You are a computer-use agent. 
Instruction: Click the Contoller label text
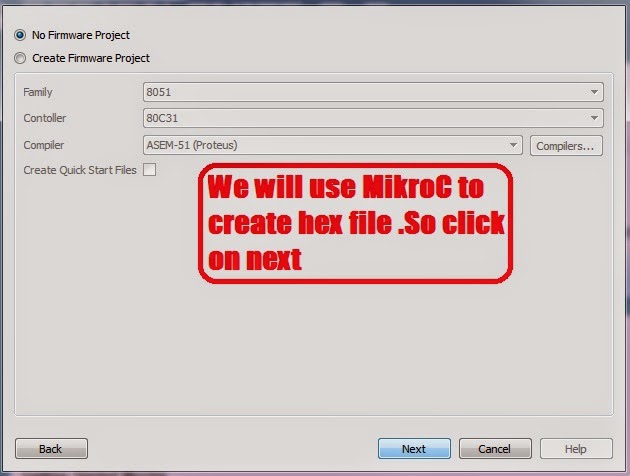(45, 118)
